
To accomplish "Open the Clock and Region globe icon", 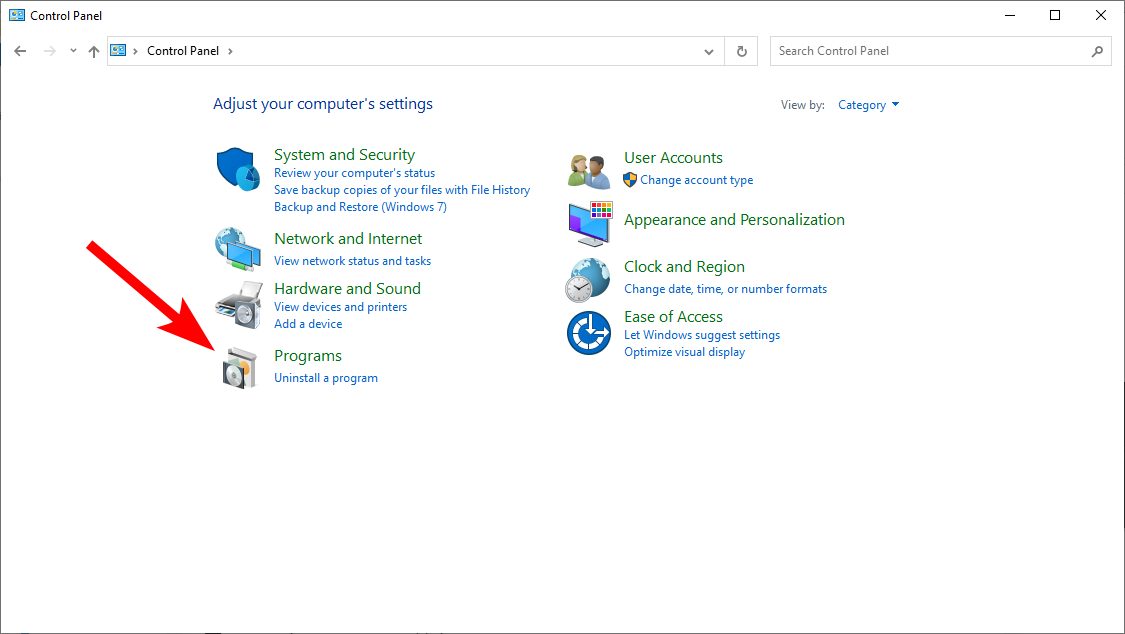I will click(588, 280).
